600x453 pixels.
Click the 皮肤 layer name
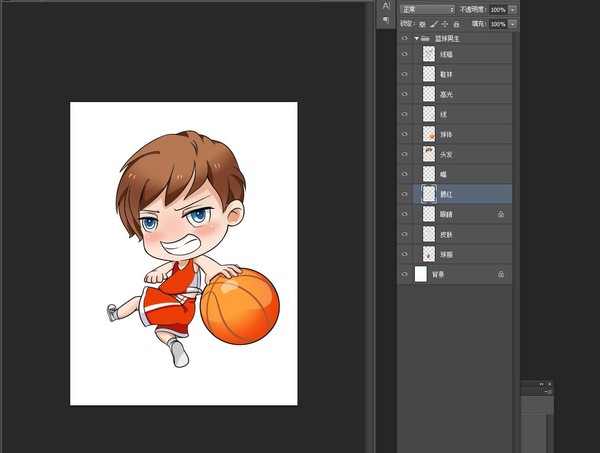tap(446, 235)
